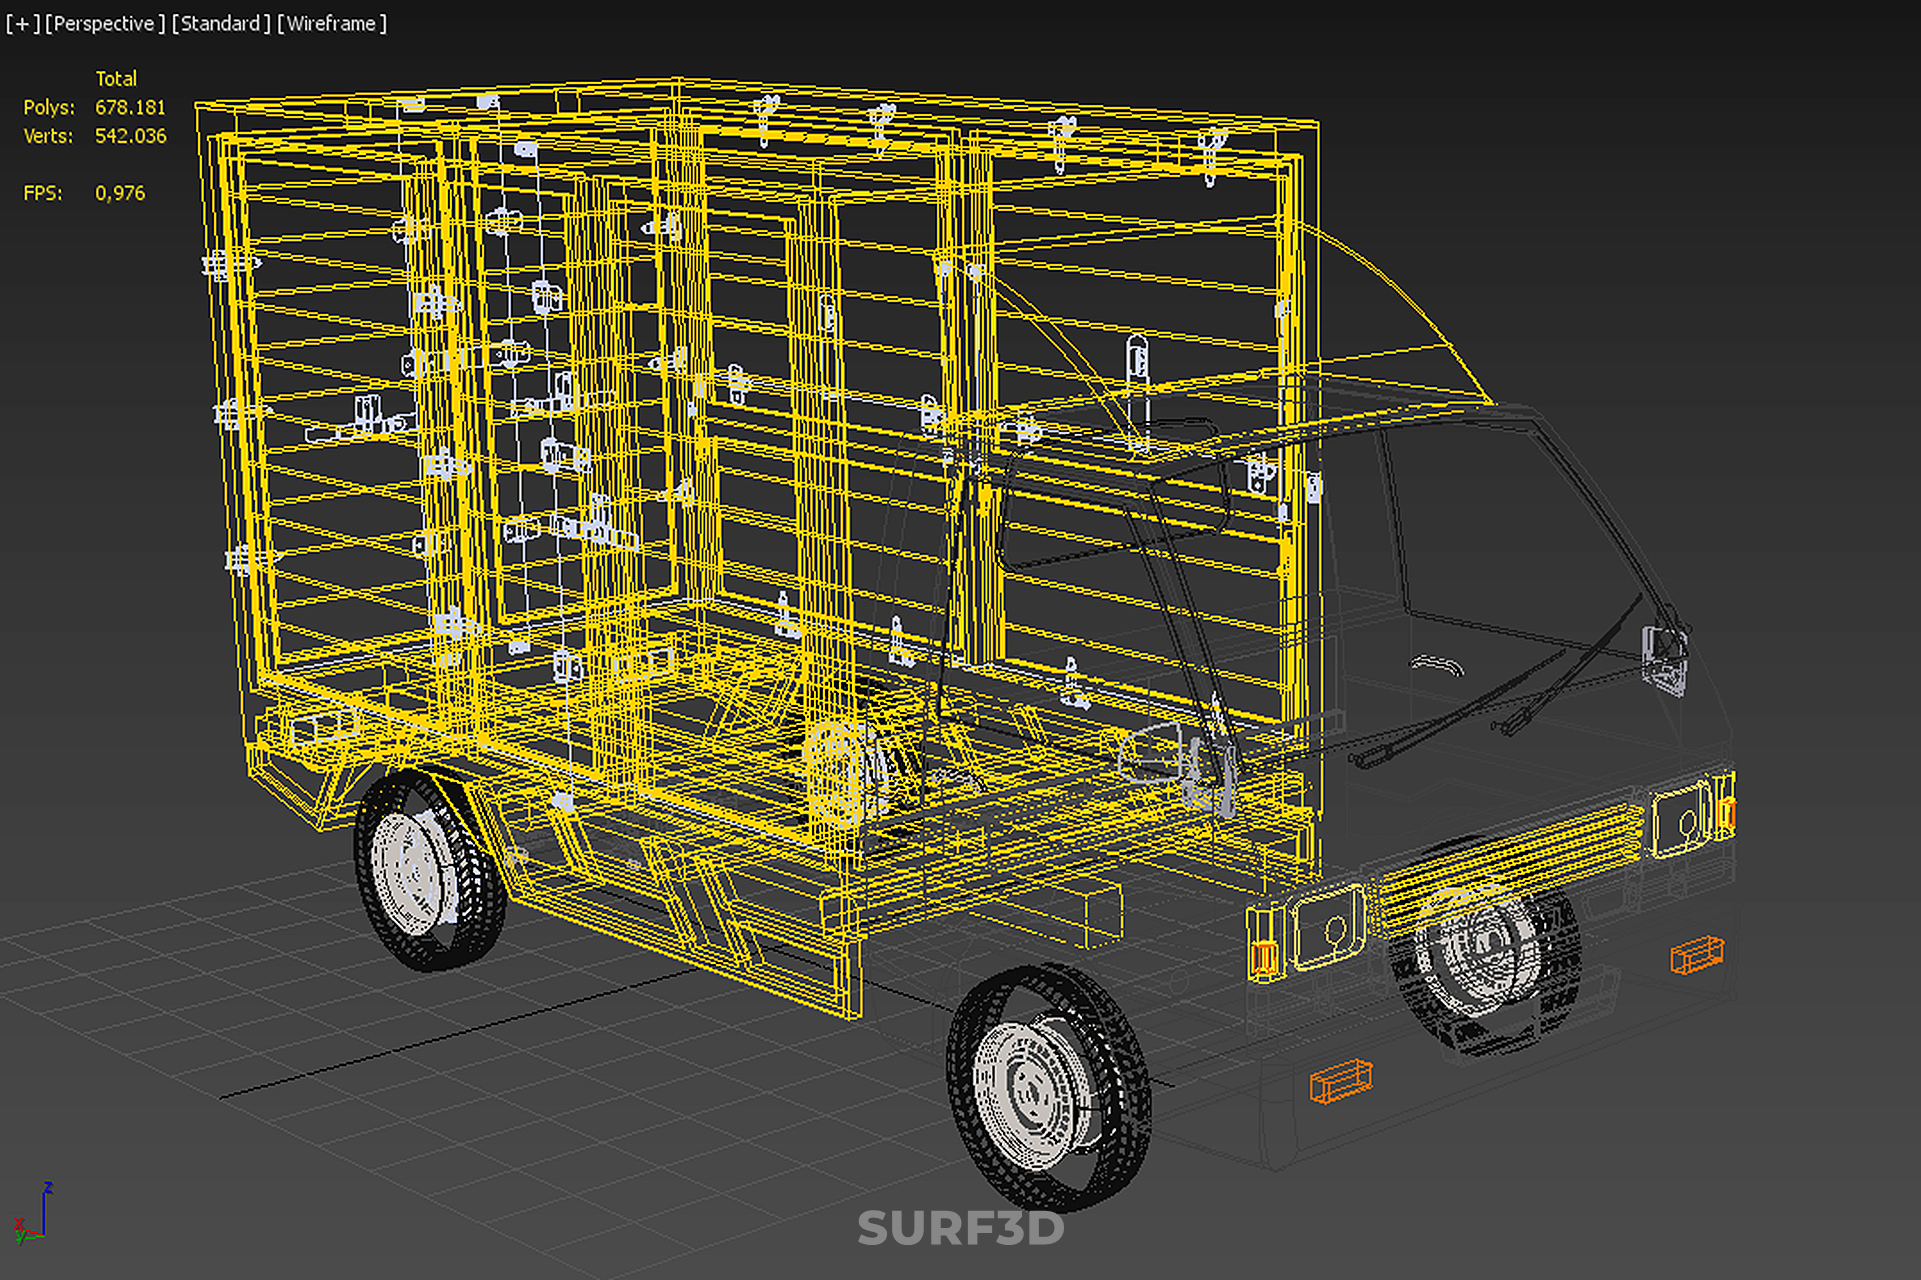Open the [+] general viewport menu
Screen dimensions: 1921x1280
point(22,24)
